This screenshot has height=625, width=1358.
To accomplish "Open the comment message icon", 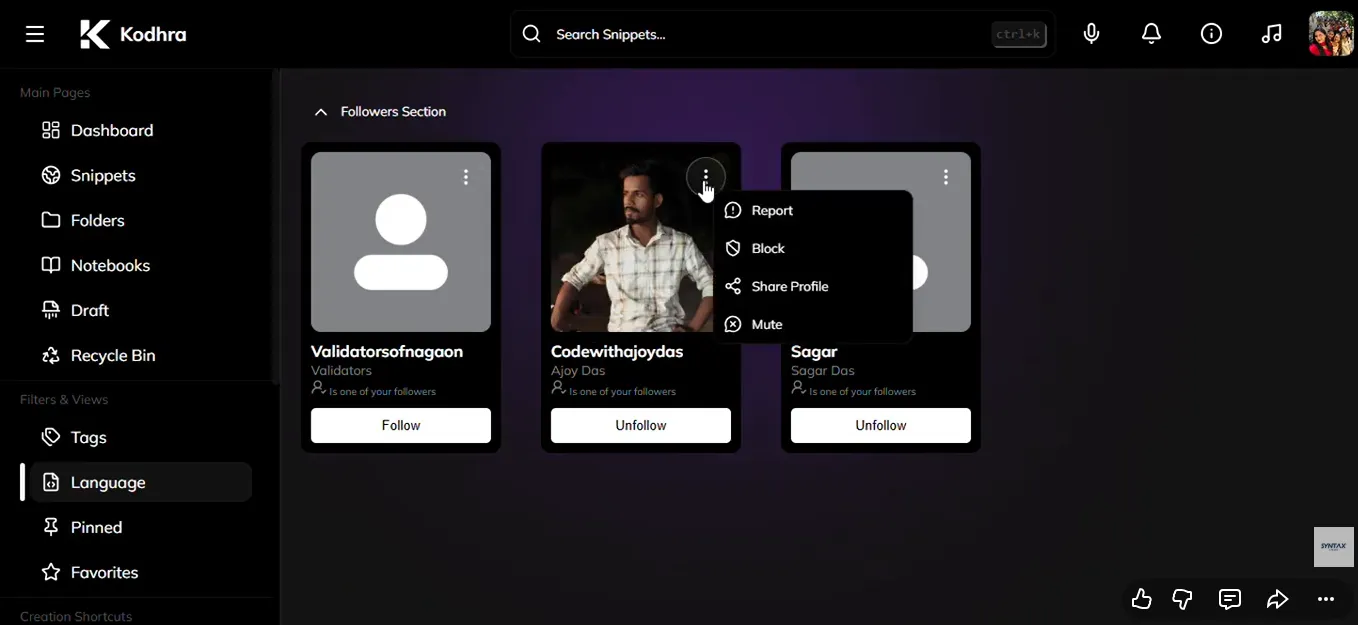I will click(1230, 599).
